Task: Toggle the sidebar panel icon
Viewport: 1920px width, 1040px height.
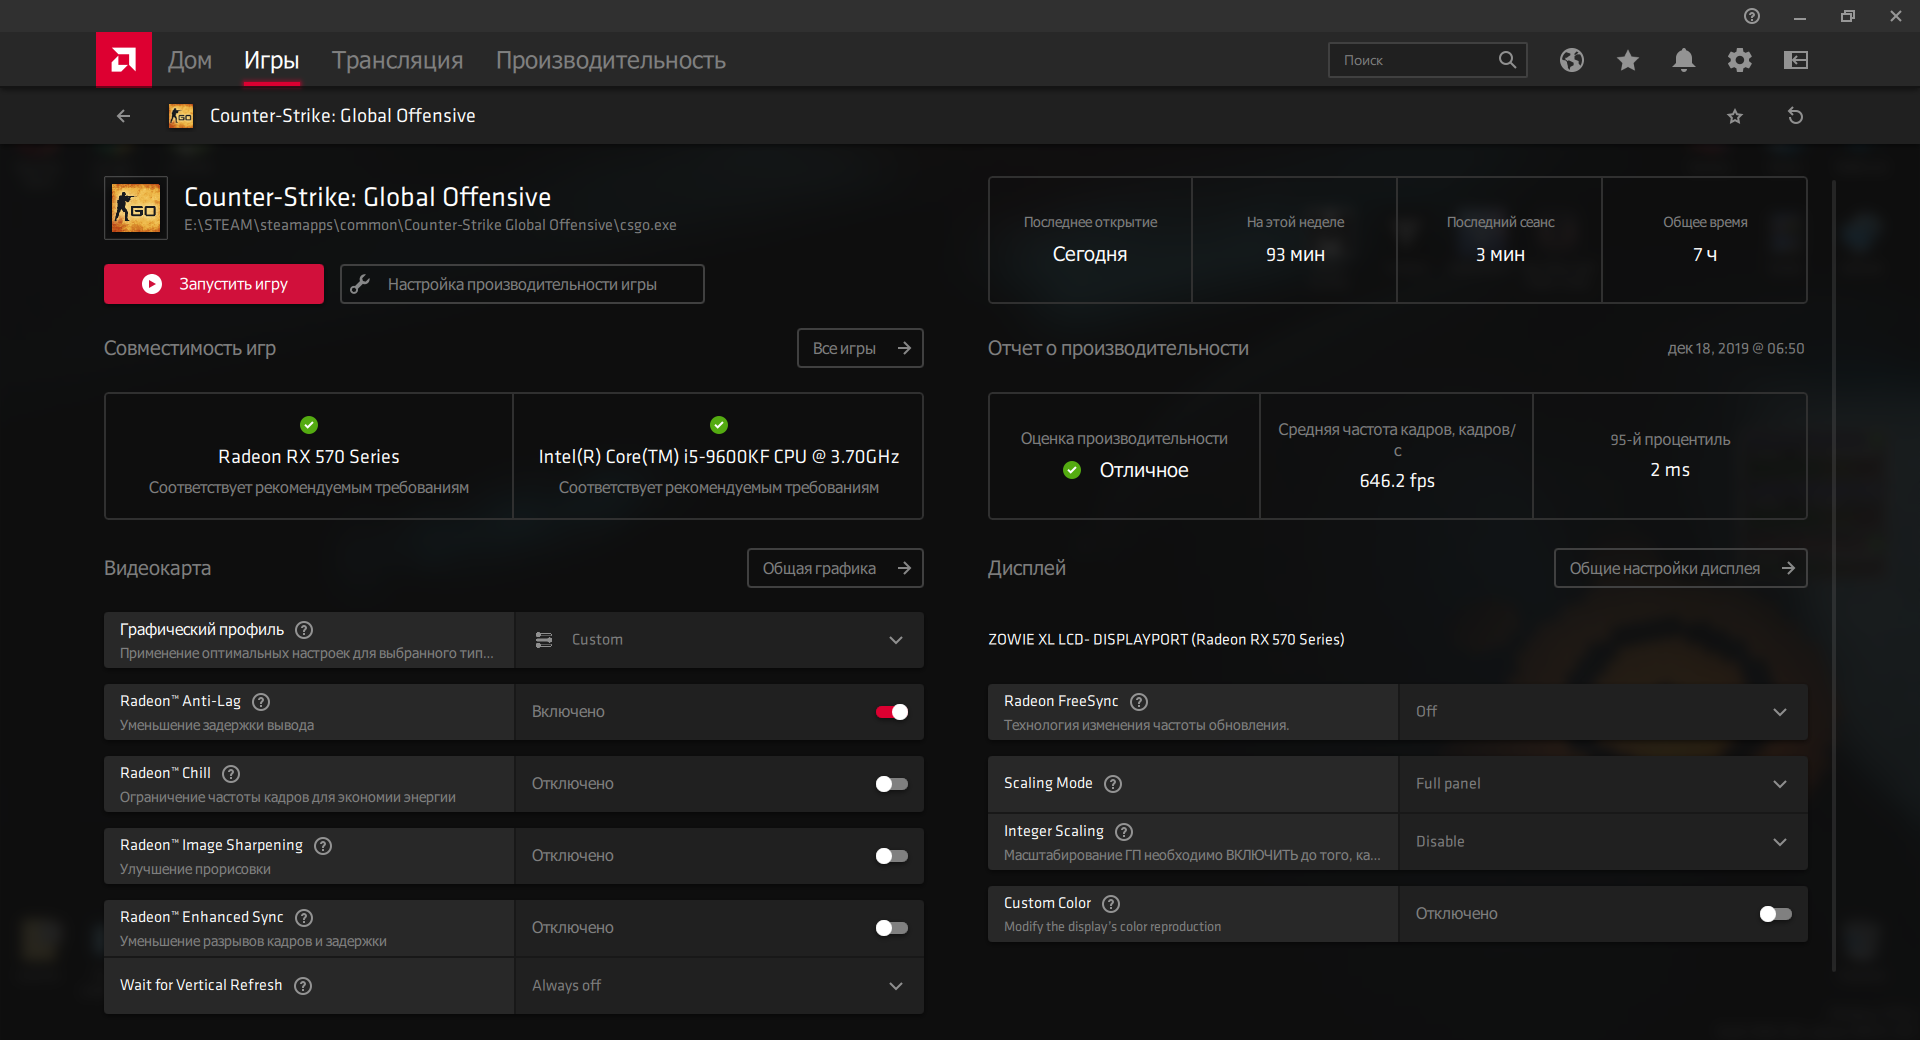Action: pyautogui.click(x=1796, y=60)
